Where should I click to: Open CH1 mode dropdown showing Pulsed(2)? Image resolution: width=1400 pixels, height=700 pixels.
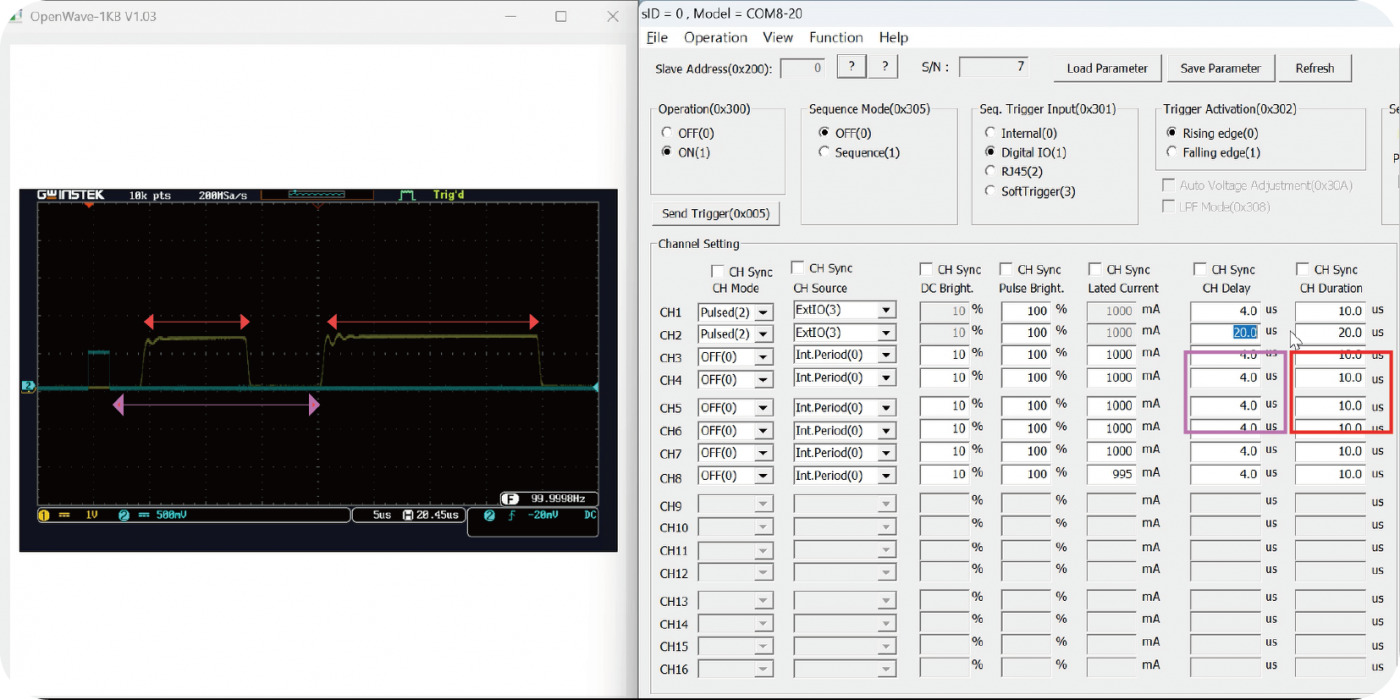click(x=764, y=313)
